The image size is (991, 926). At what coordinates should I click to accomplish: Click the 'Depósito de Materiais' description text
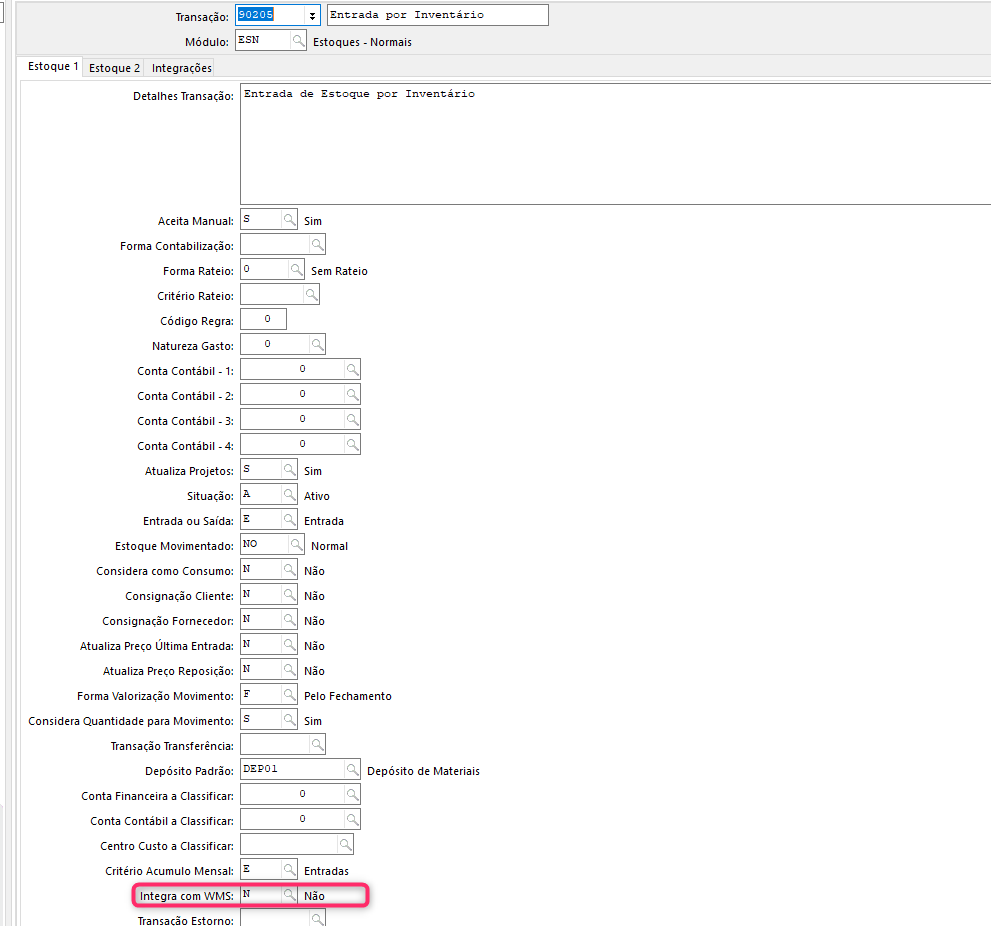(423, 771)
